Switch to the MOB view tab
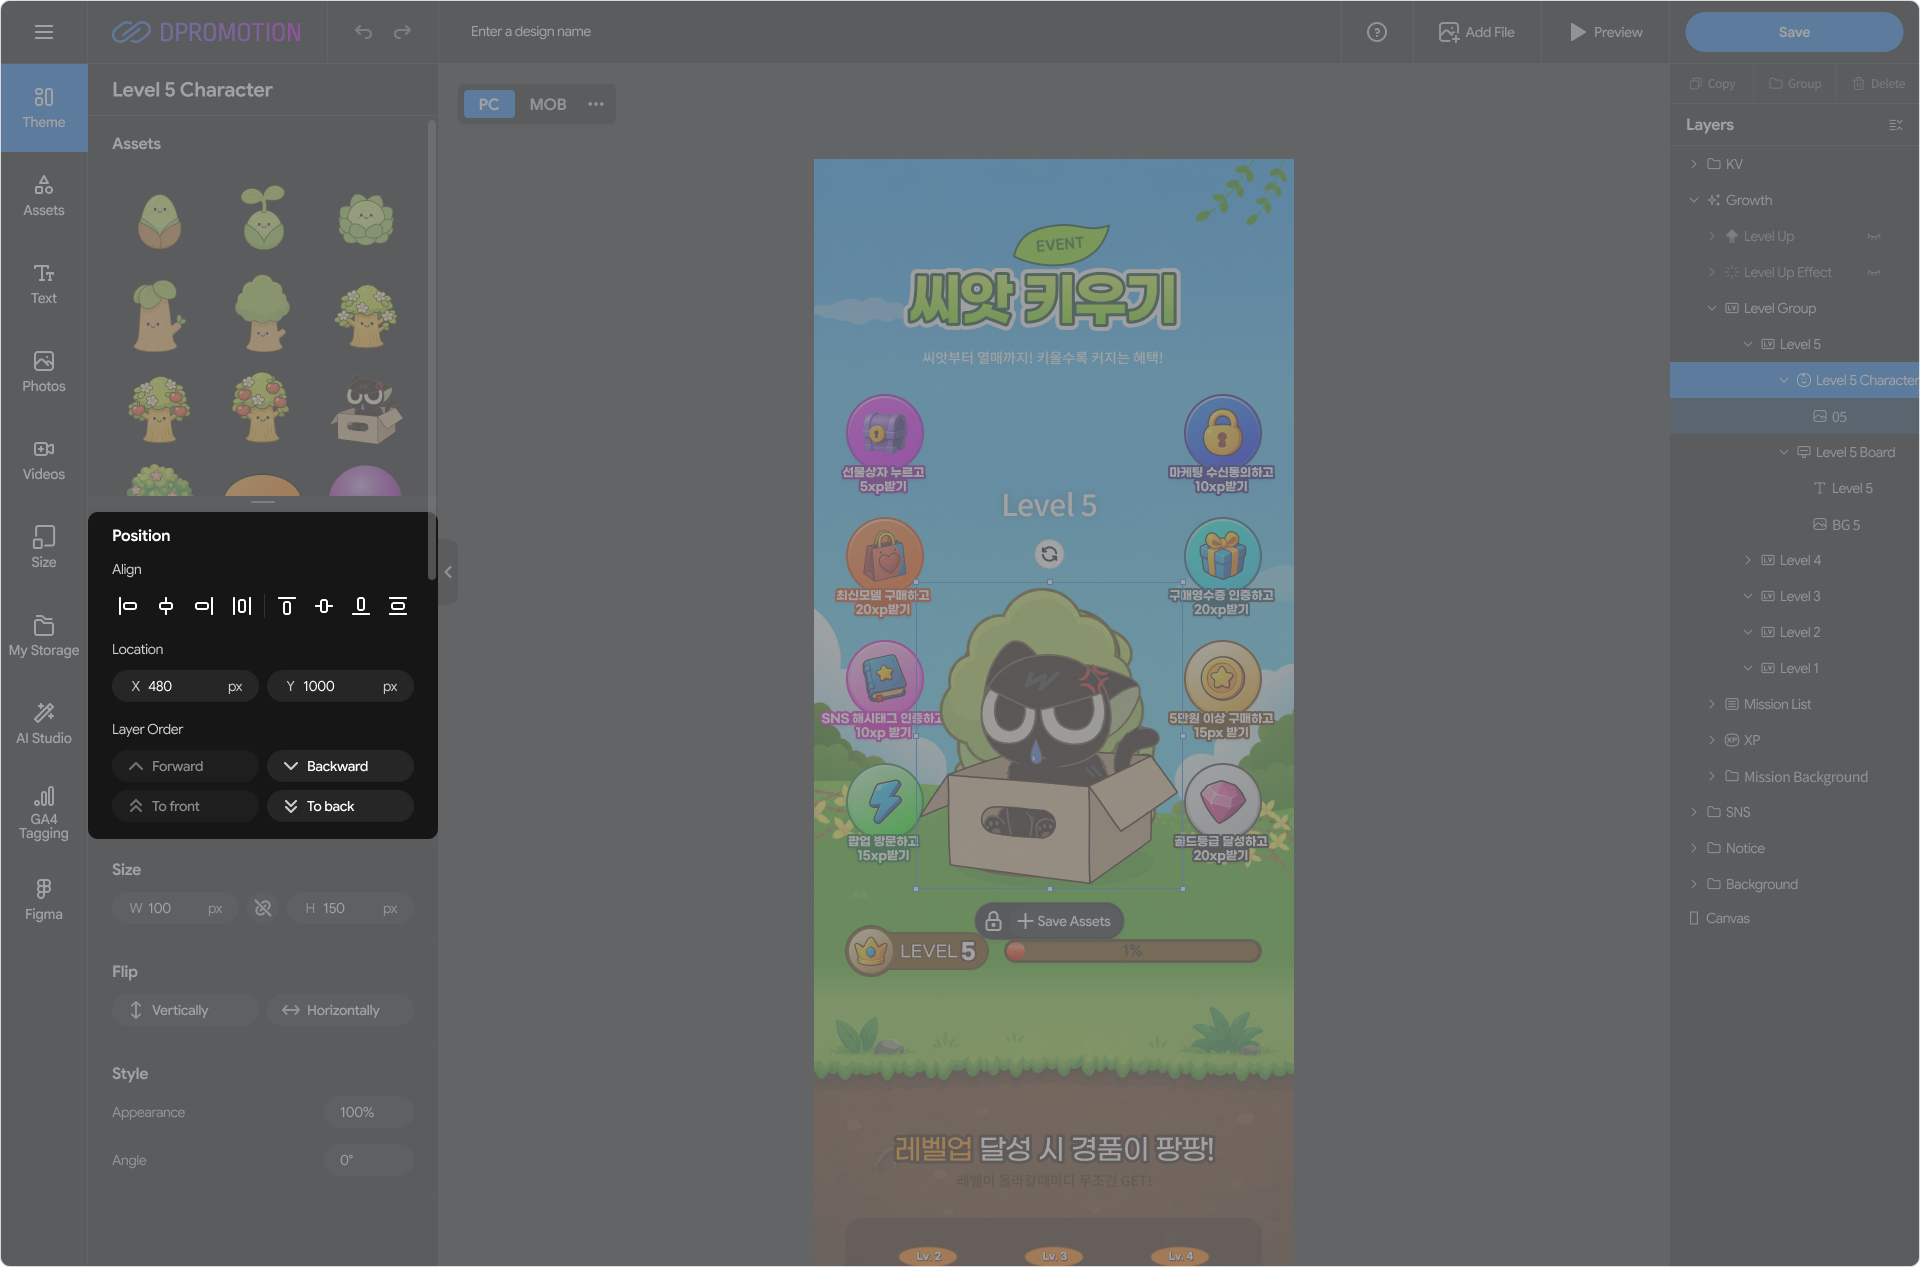Viewport: 1920px width, 1267px height. [x=548, y=104]
